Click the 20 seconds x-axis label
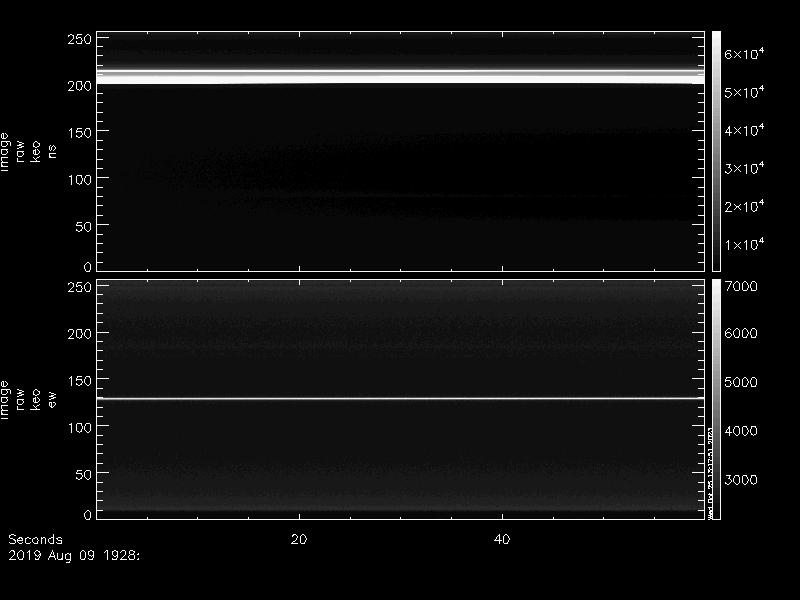 pos(299,539)
